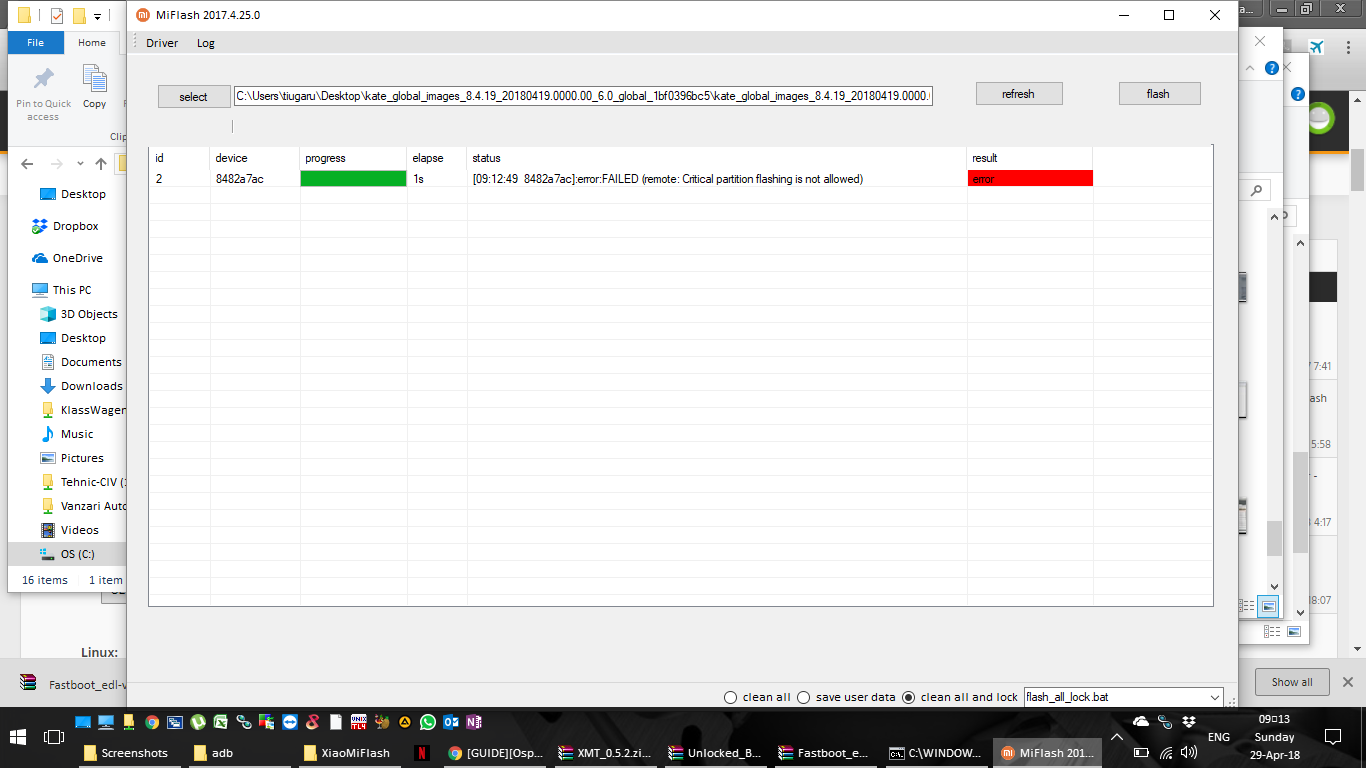Click the green progress bar for device

coord(354,179)
